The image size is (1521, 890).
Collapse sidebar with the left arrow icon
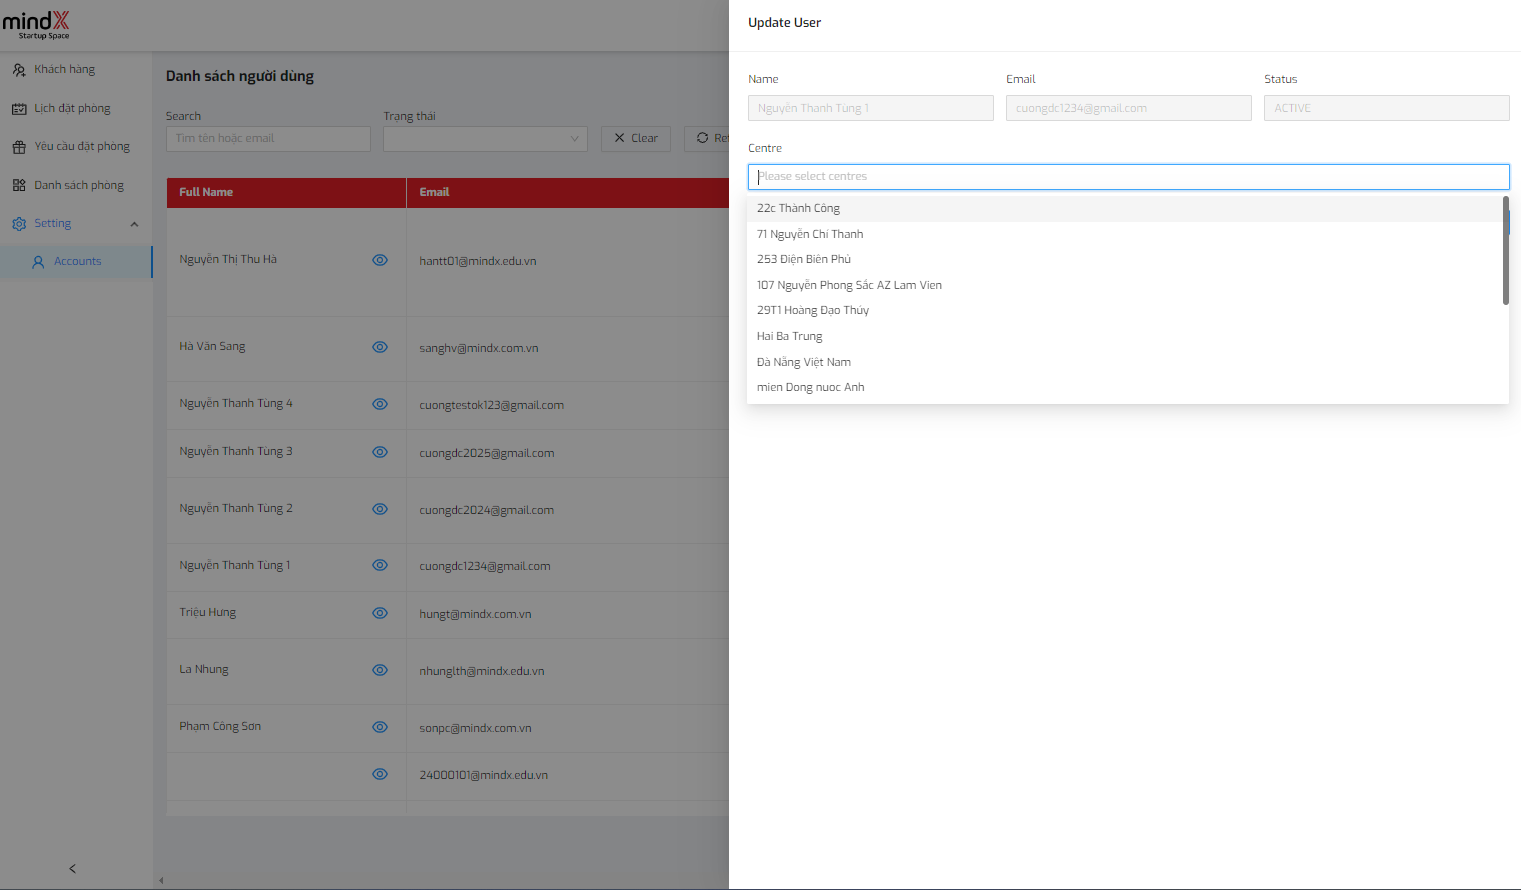click(72, 869)
